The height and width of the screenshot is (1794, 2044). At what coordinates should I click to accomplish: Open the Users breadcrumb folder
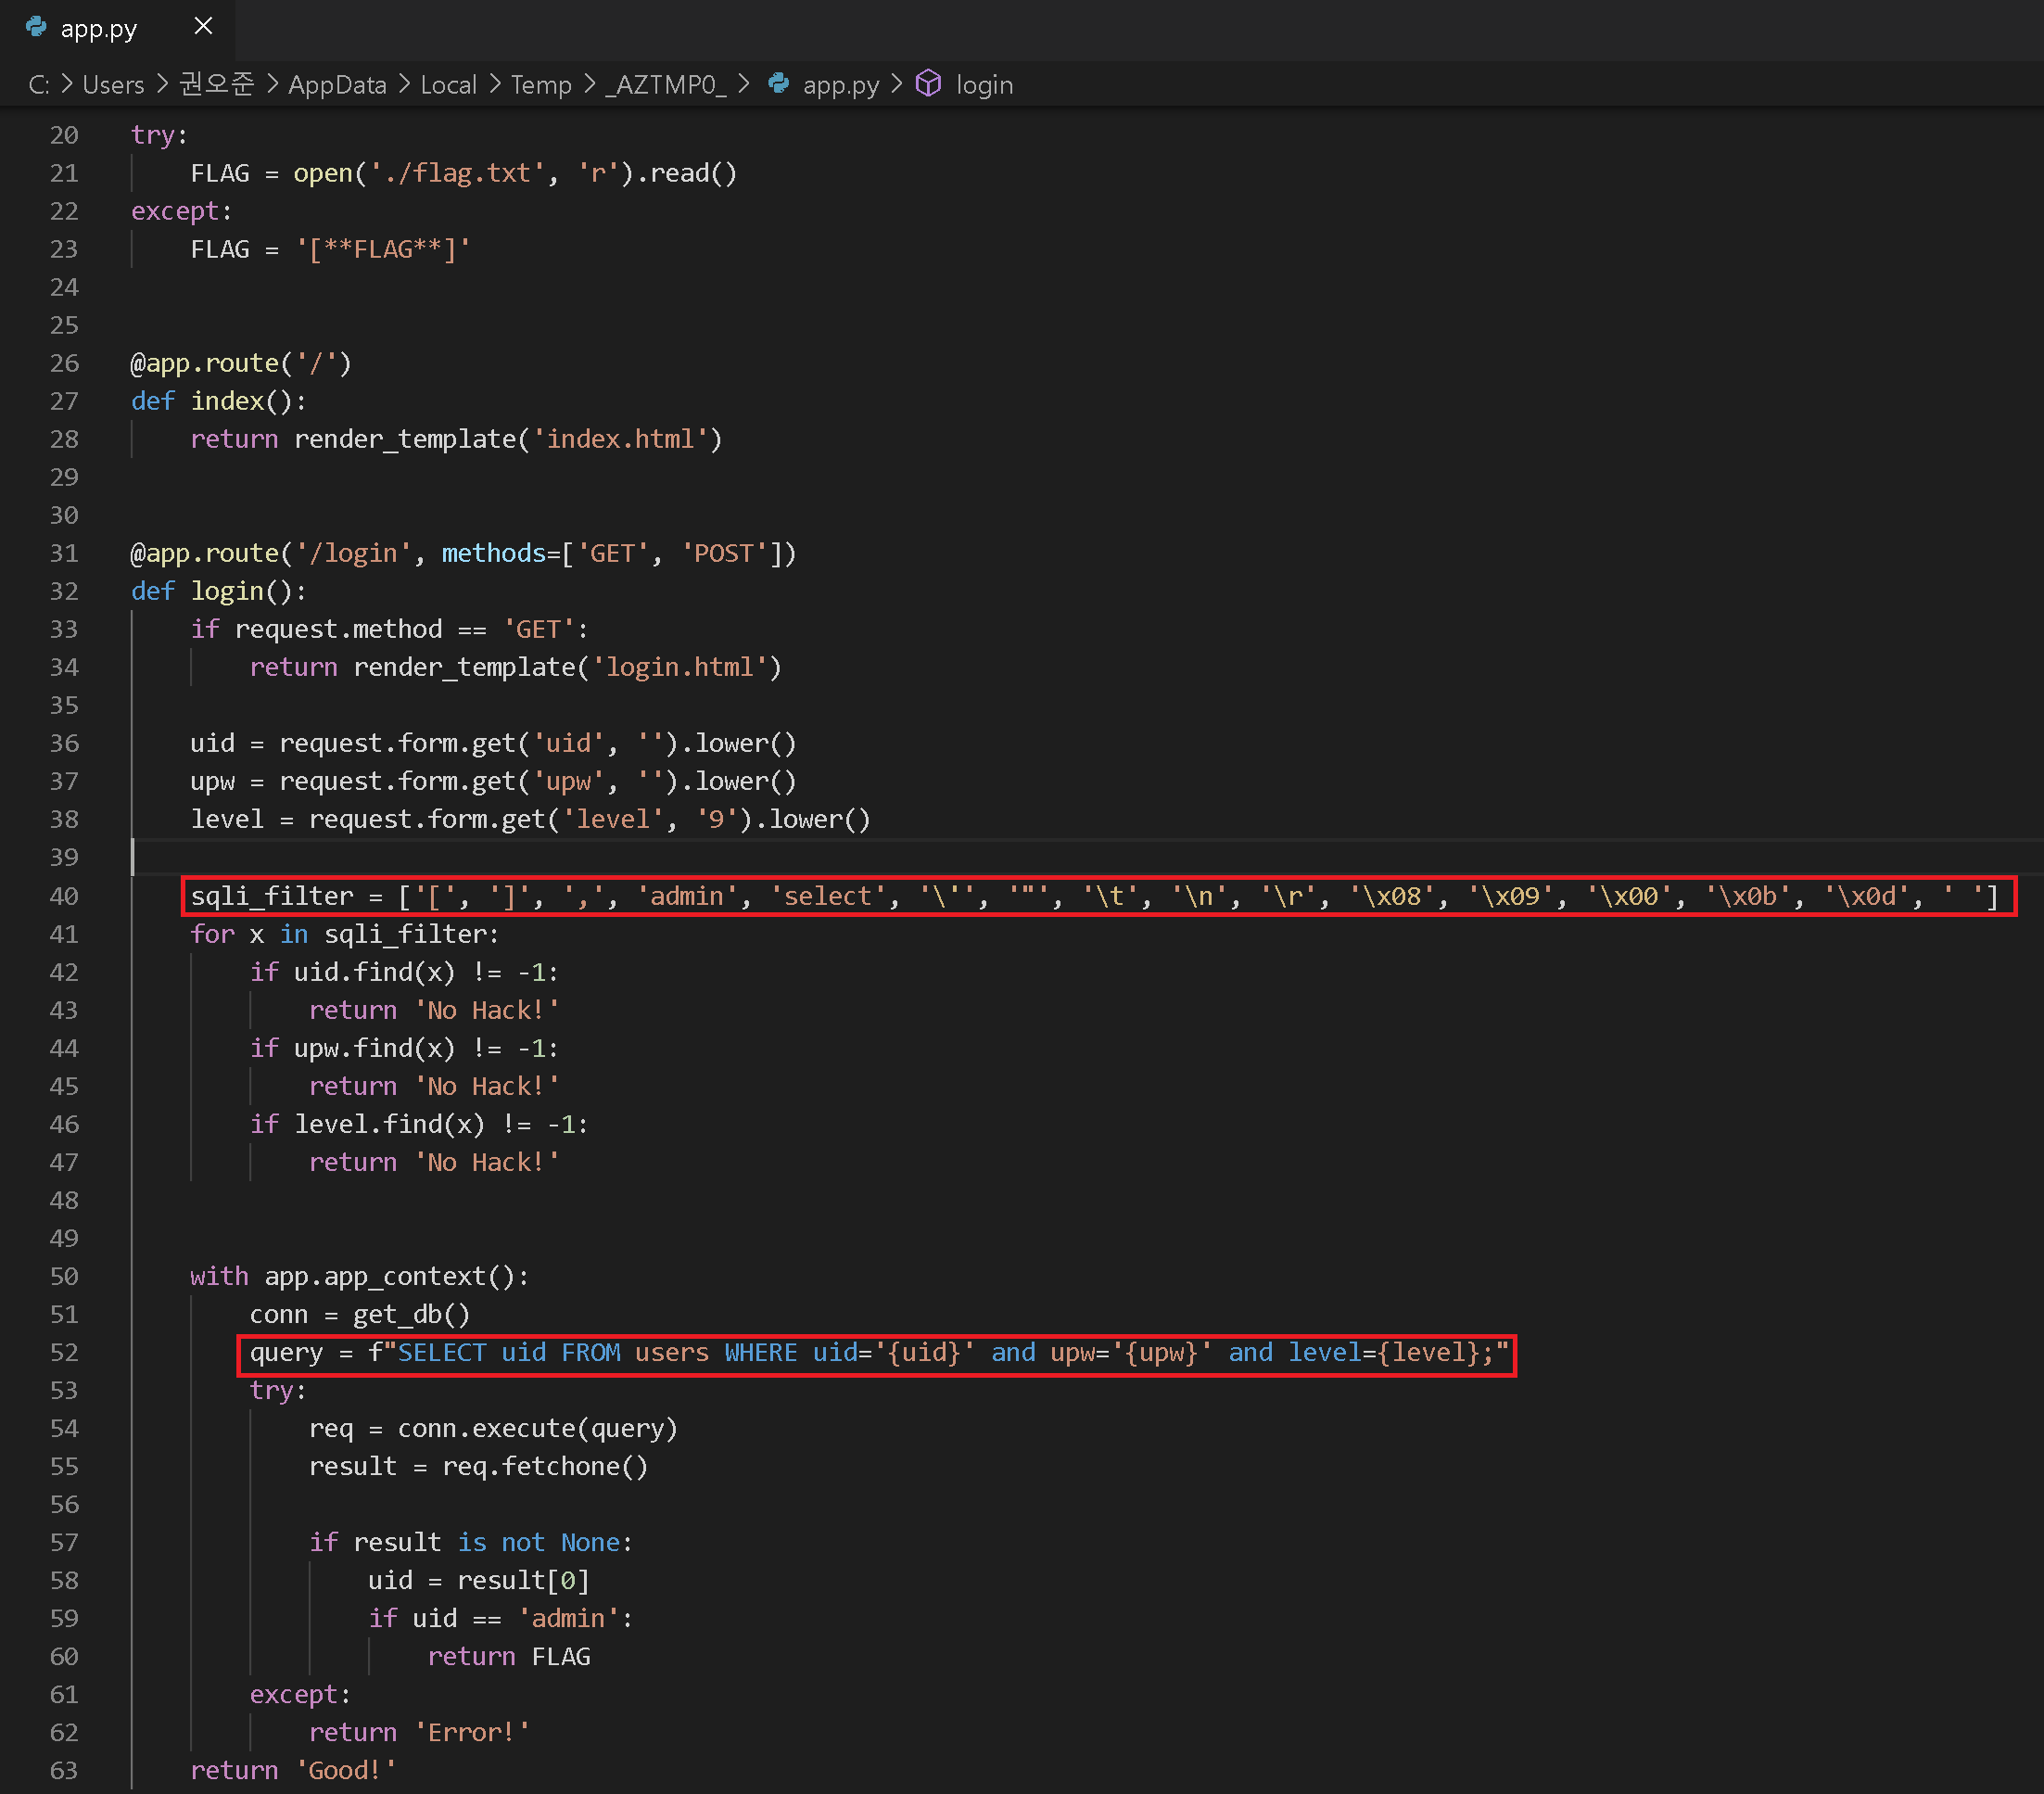point(113,85)
